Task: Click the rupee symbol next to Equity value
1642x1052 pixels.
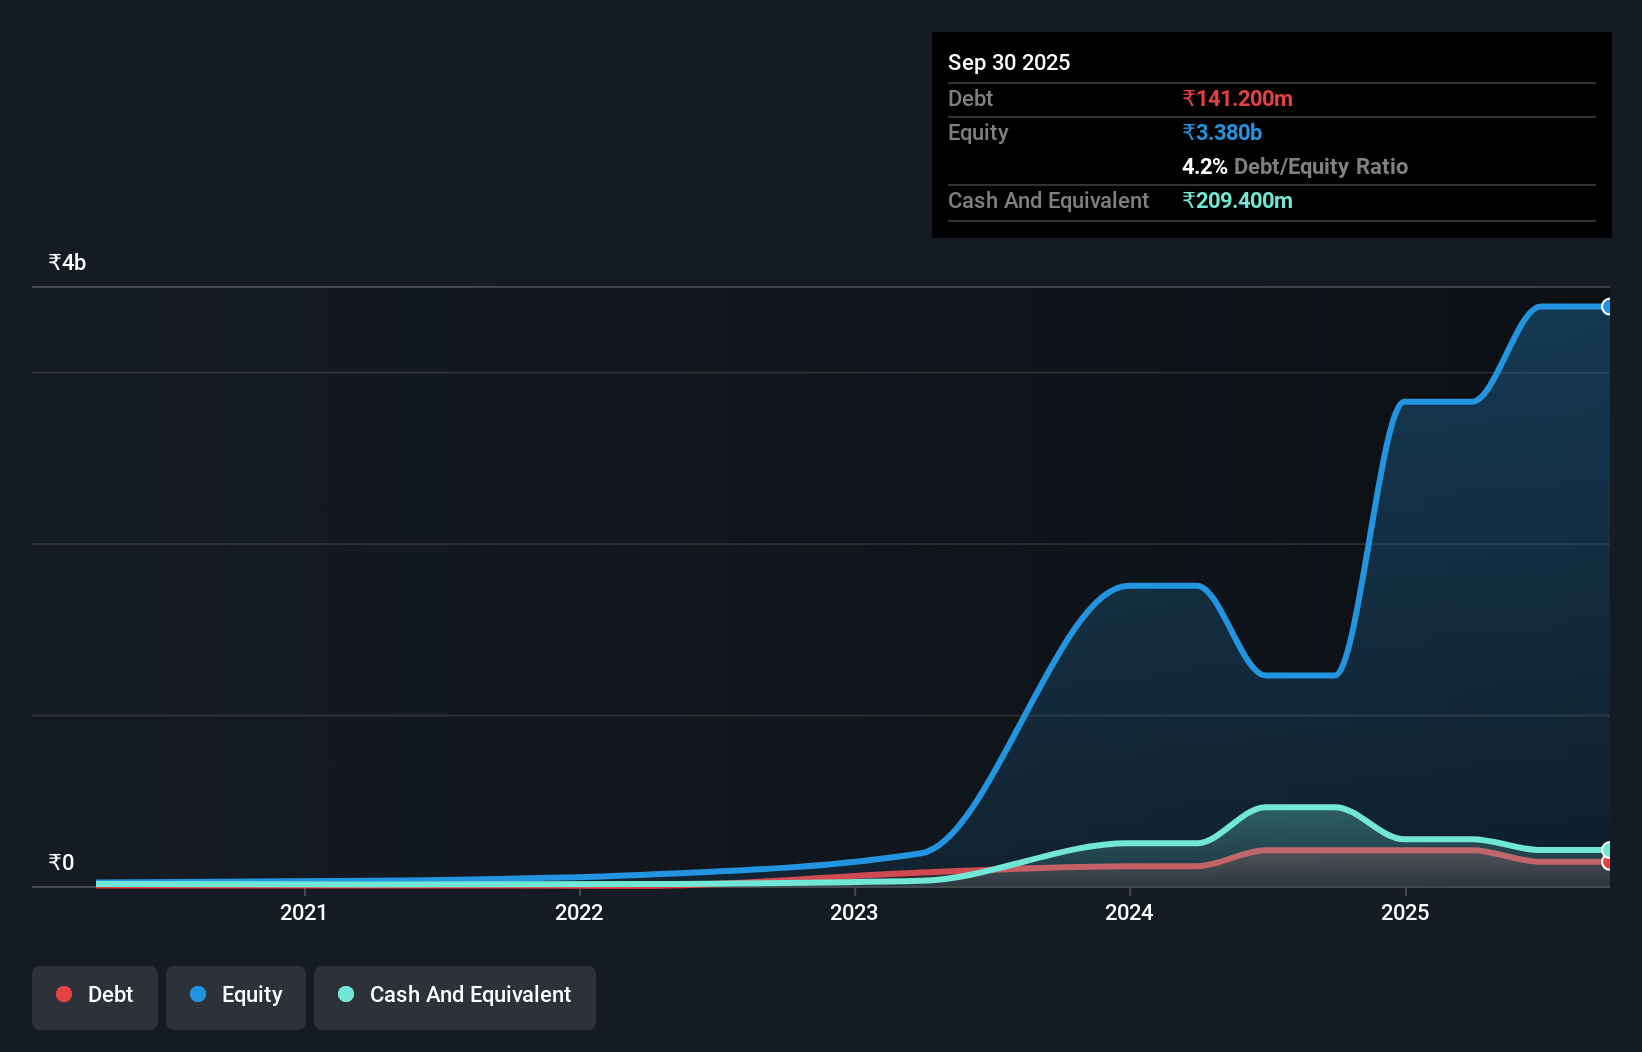Action: click(1189, 132)
